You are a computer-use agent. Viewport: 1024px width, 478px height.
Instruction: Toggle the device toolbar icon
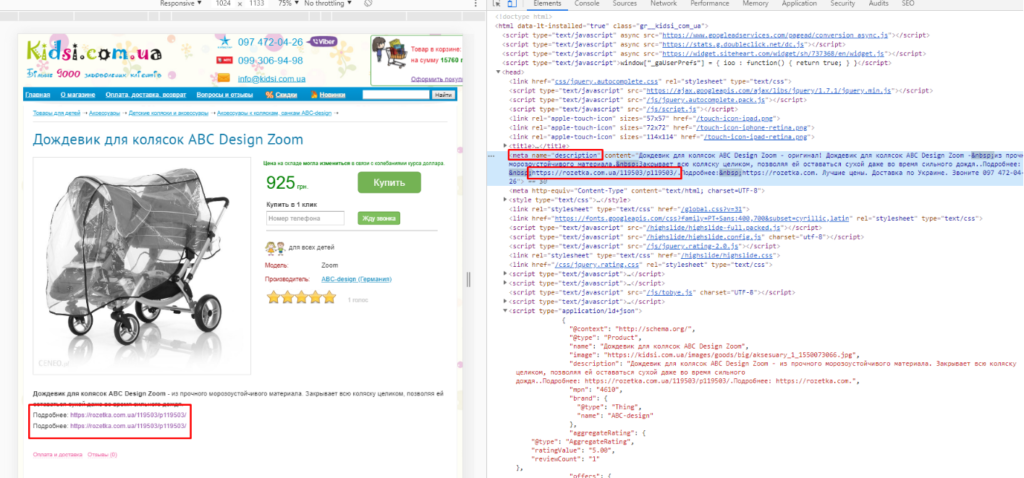coord(513,4)
